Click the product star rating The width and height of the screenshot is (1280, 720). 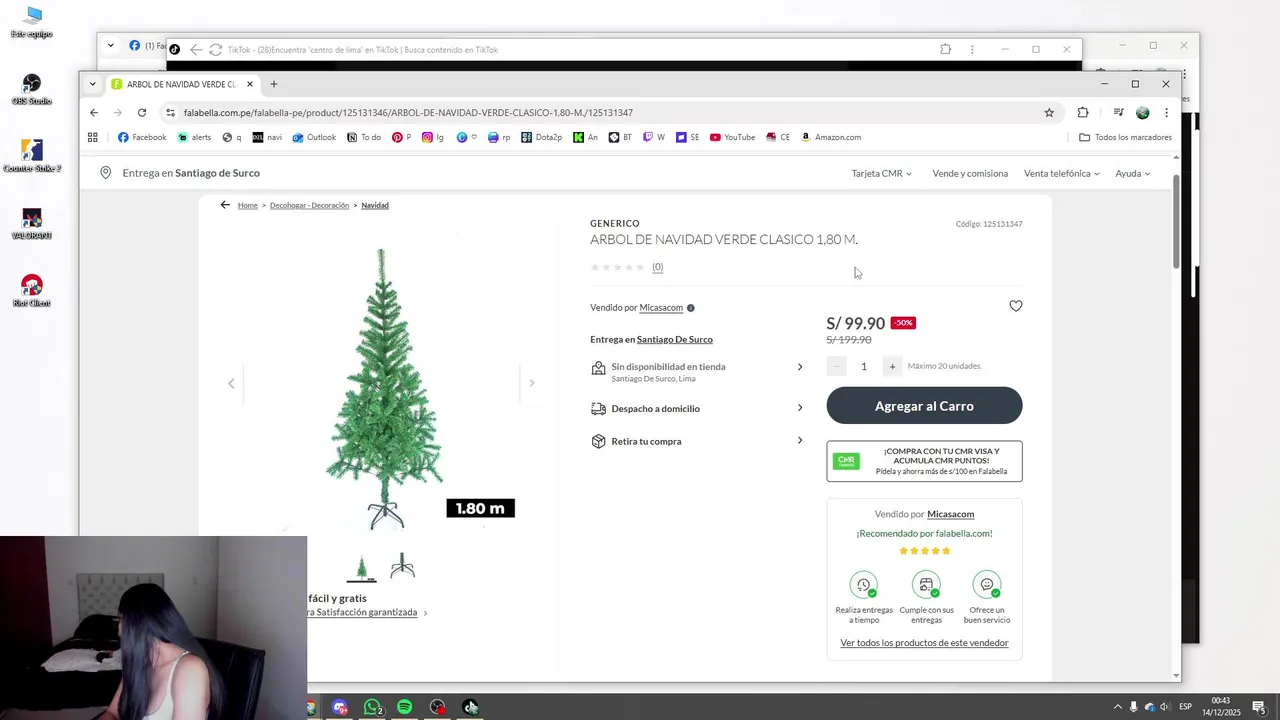tap(617, 267)
